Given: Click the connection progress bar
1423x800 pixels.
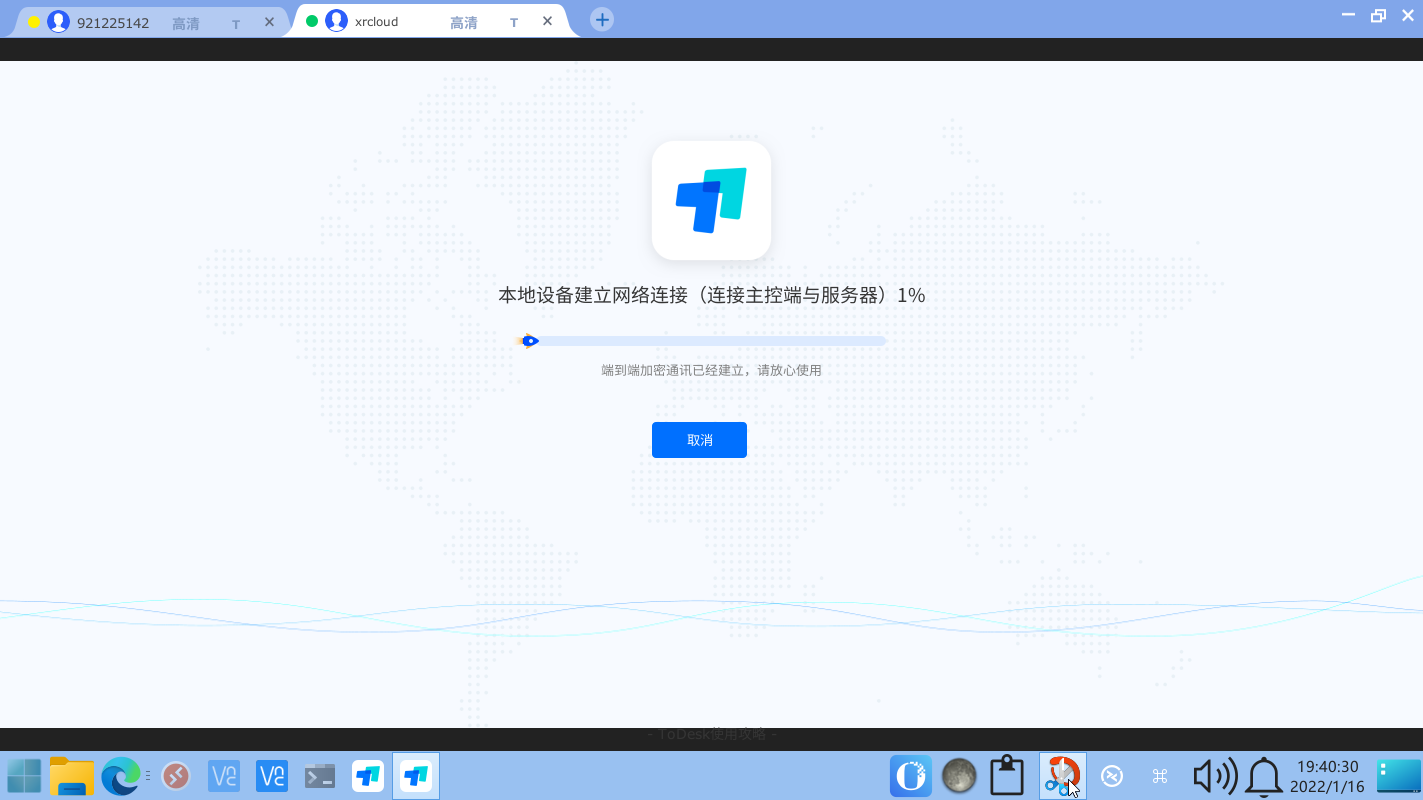Looking at the screenshot, I should [704, 341].
